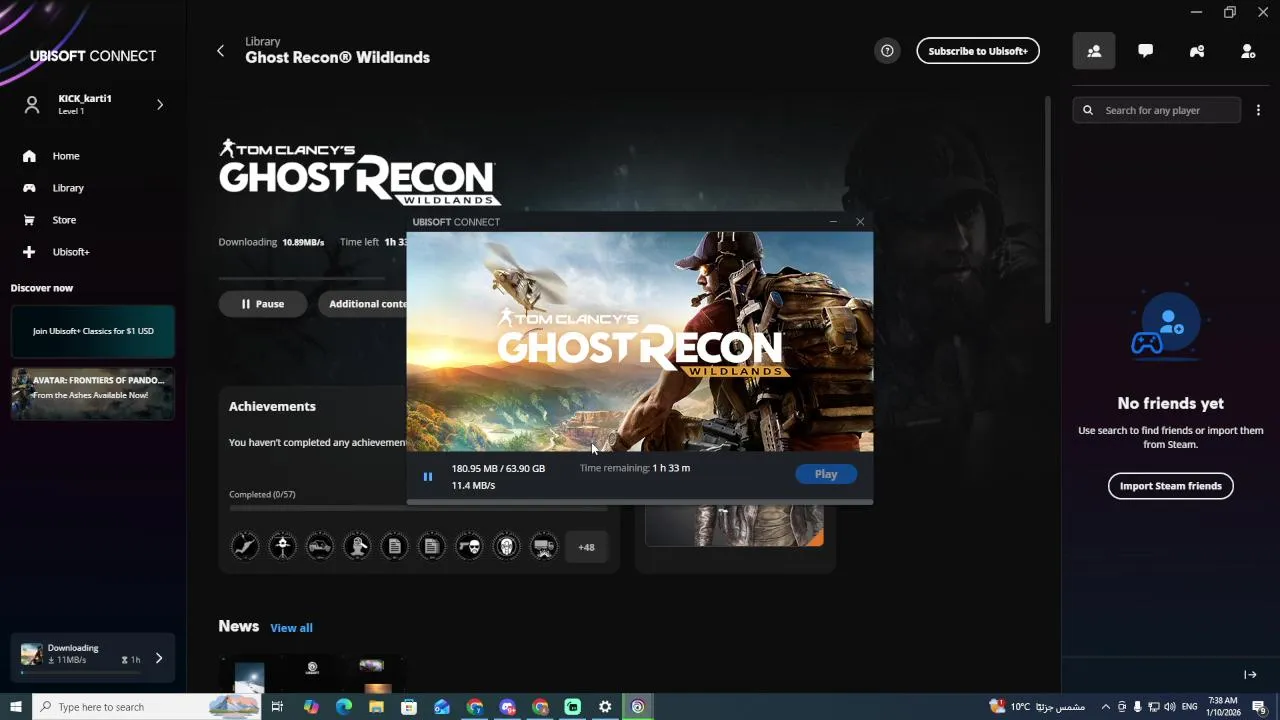Open Task View on the taskbar

click(x=277, y=707)
